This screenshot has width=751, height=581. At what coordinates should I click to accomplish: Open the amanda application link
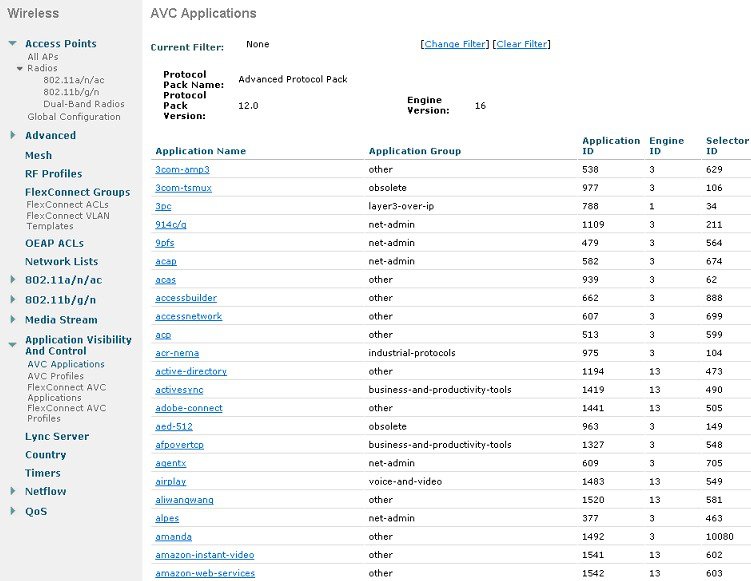coord(174,536)
